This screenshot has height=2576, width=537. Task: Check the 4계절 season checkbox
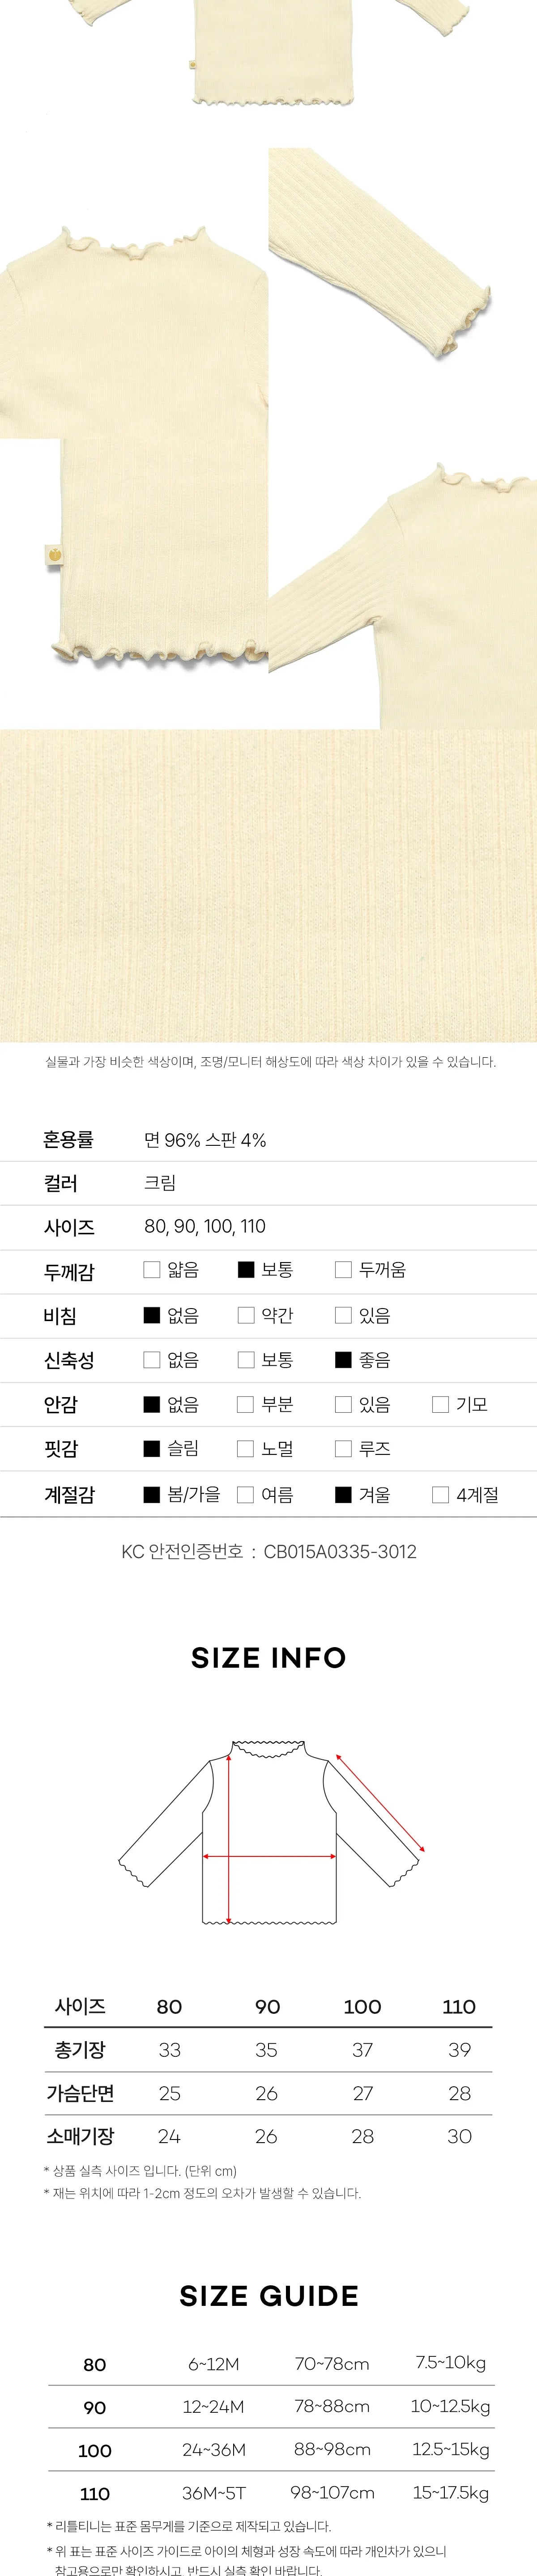[440, 1494]
